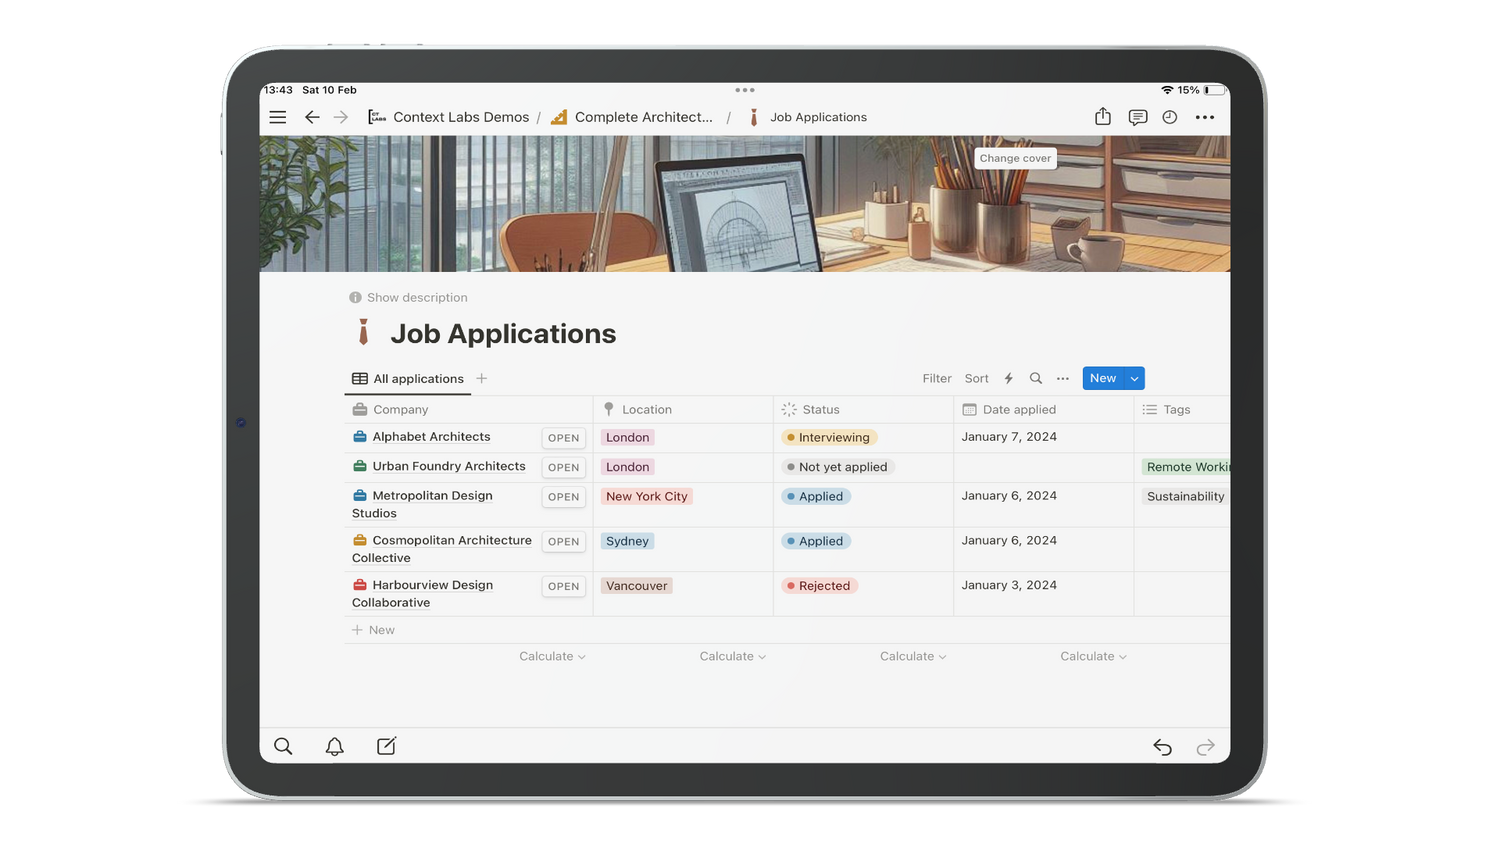Add a new view with plus icon
Viewport: 1500px width, 844px height.
point(482,378)
